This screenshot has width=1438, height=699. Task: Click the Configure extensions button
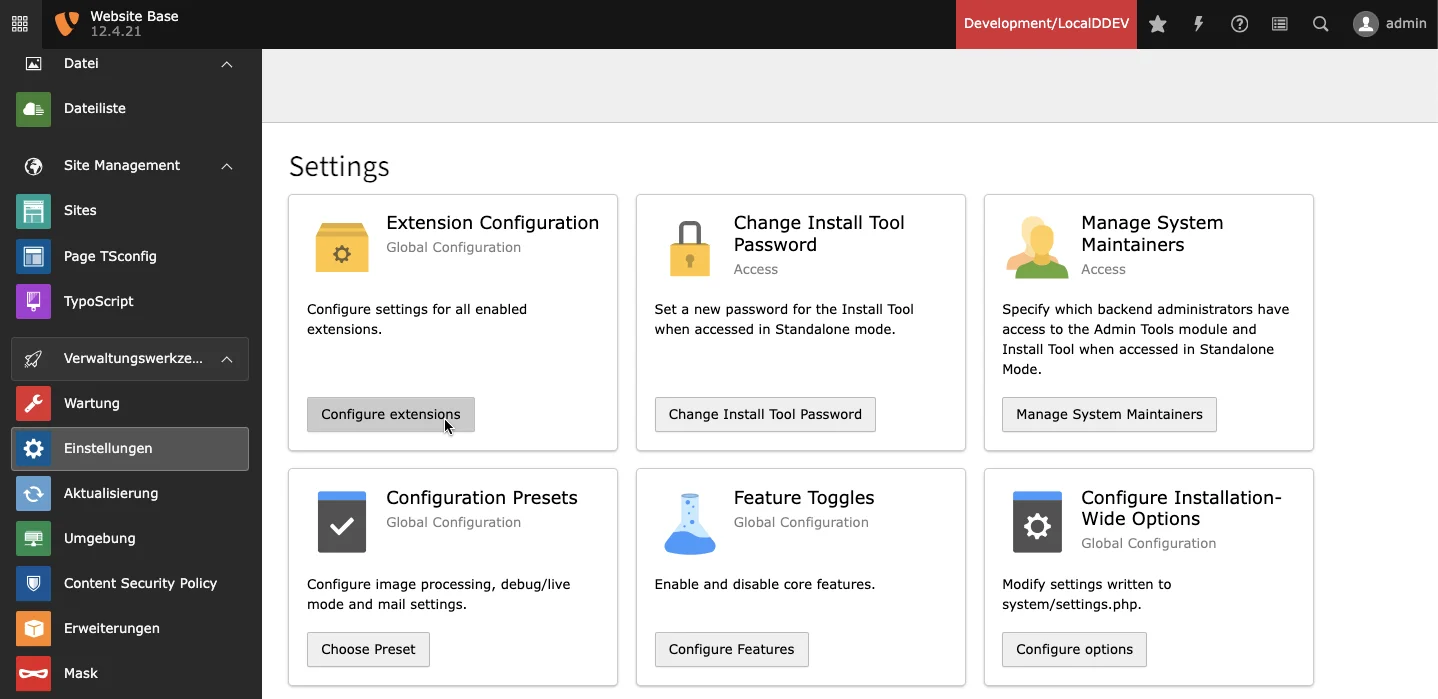(390, 414)
